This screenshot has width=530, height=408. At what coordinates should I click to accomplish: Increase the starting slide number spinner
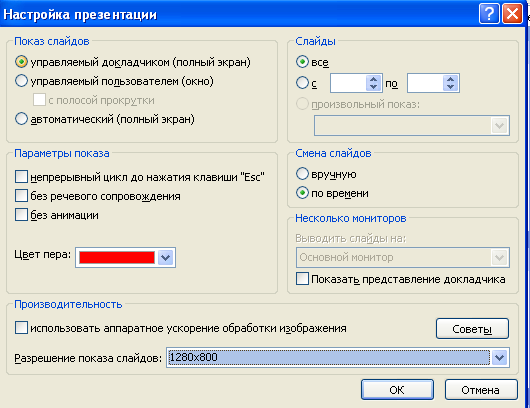tap(373, 79)
